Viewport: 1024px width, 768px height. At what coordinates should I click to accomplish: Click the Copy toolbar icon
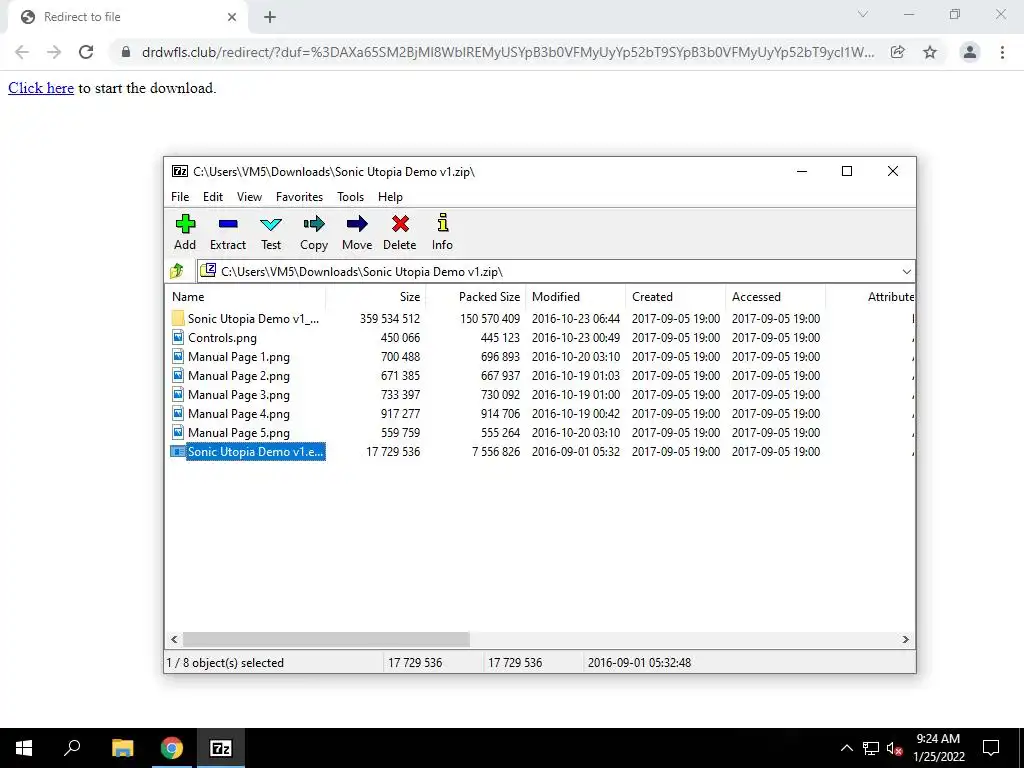coord(313,224)
